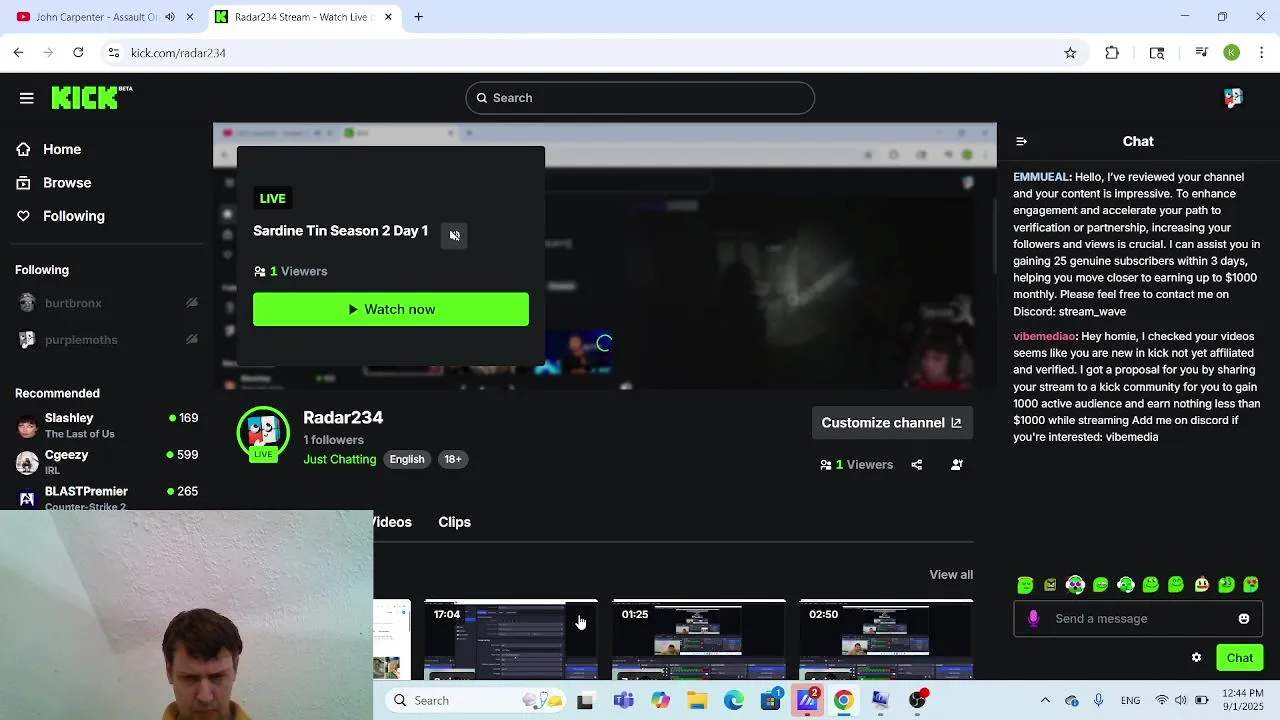The image size is (1280, 720).
Task: Open the Chrome three-dot menu
Action: 1262,53
